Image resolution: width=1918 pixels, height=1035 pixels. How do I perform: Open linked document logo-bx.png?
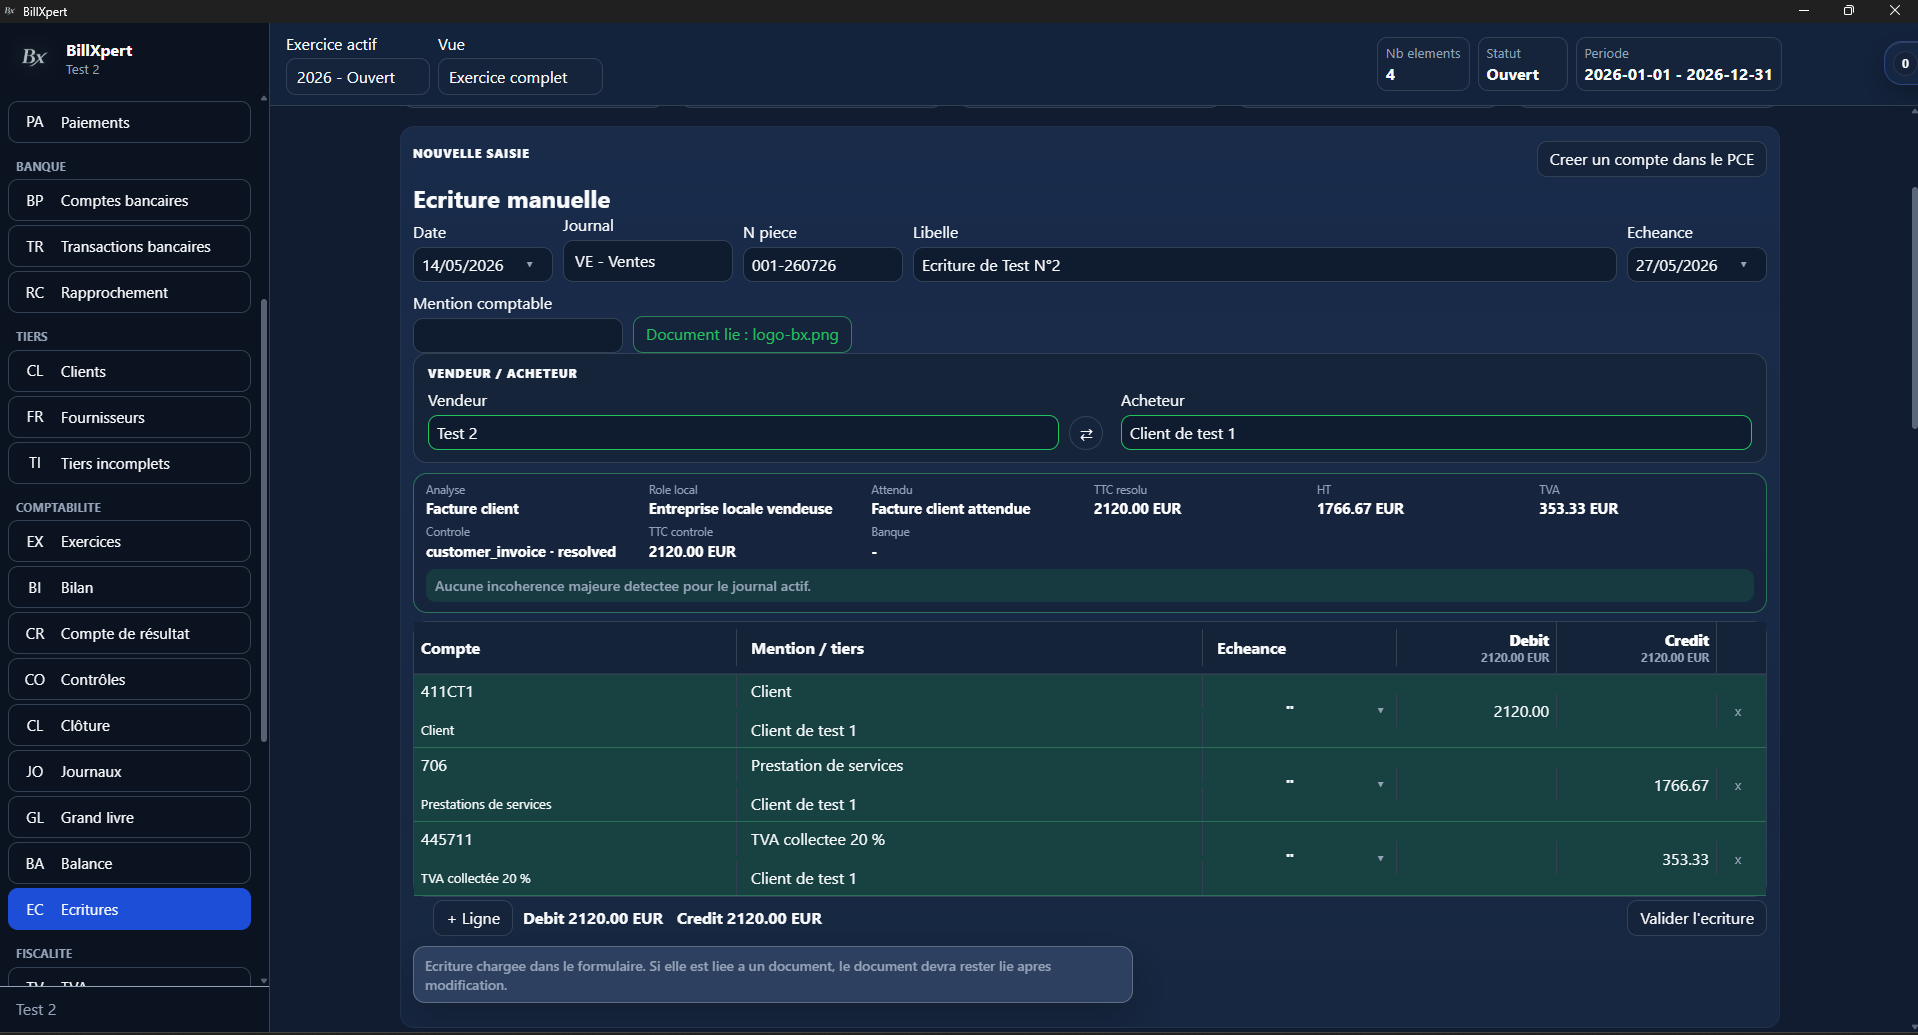(x=742, y=335)
